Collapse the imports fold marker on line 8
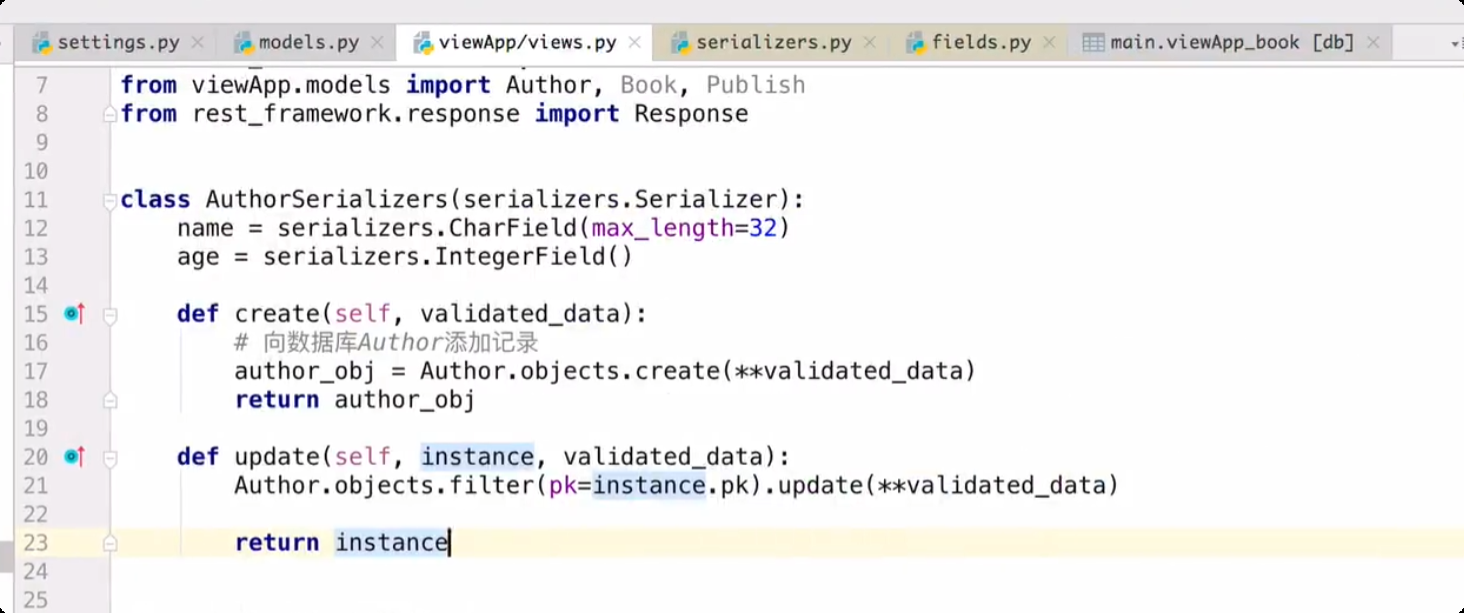Image resolution: width=1464 pixels, height=613 pixels. click(x=110, y=114)
